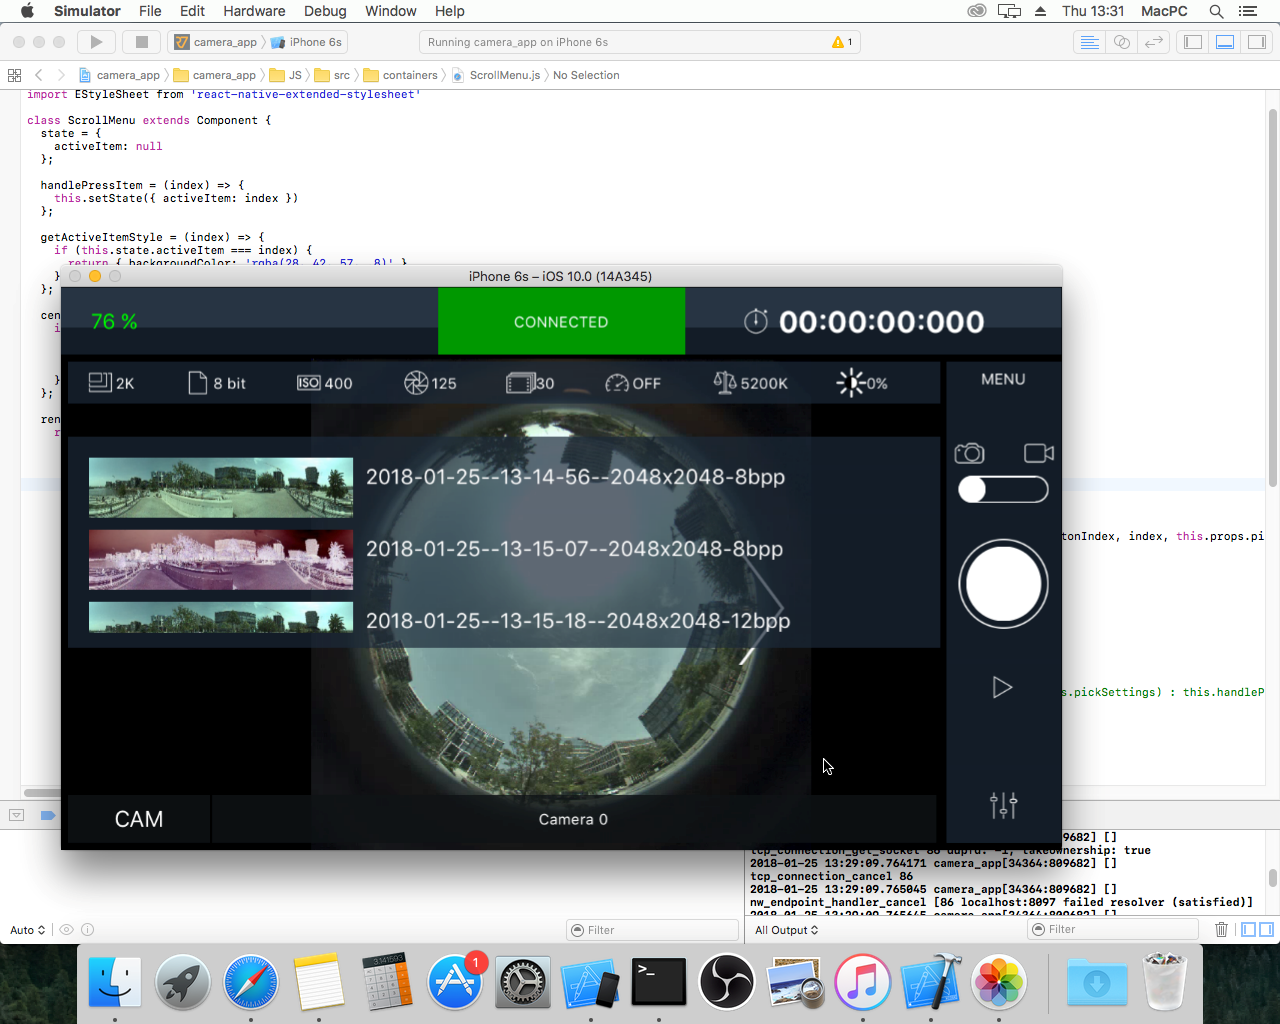Expand the No Selection breadcrumb
Screen dimensions: 1280x1024
point(586,75)
